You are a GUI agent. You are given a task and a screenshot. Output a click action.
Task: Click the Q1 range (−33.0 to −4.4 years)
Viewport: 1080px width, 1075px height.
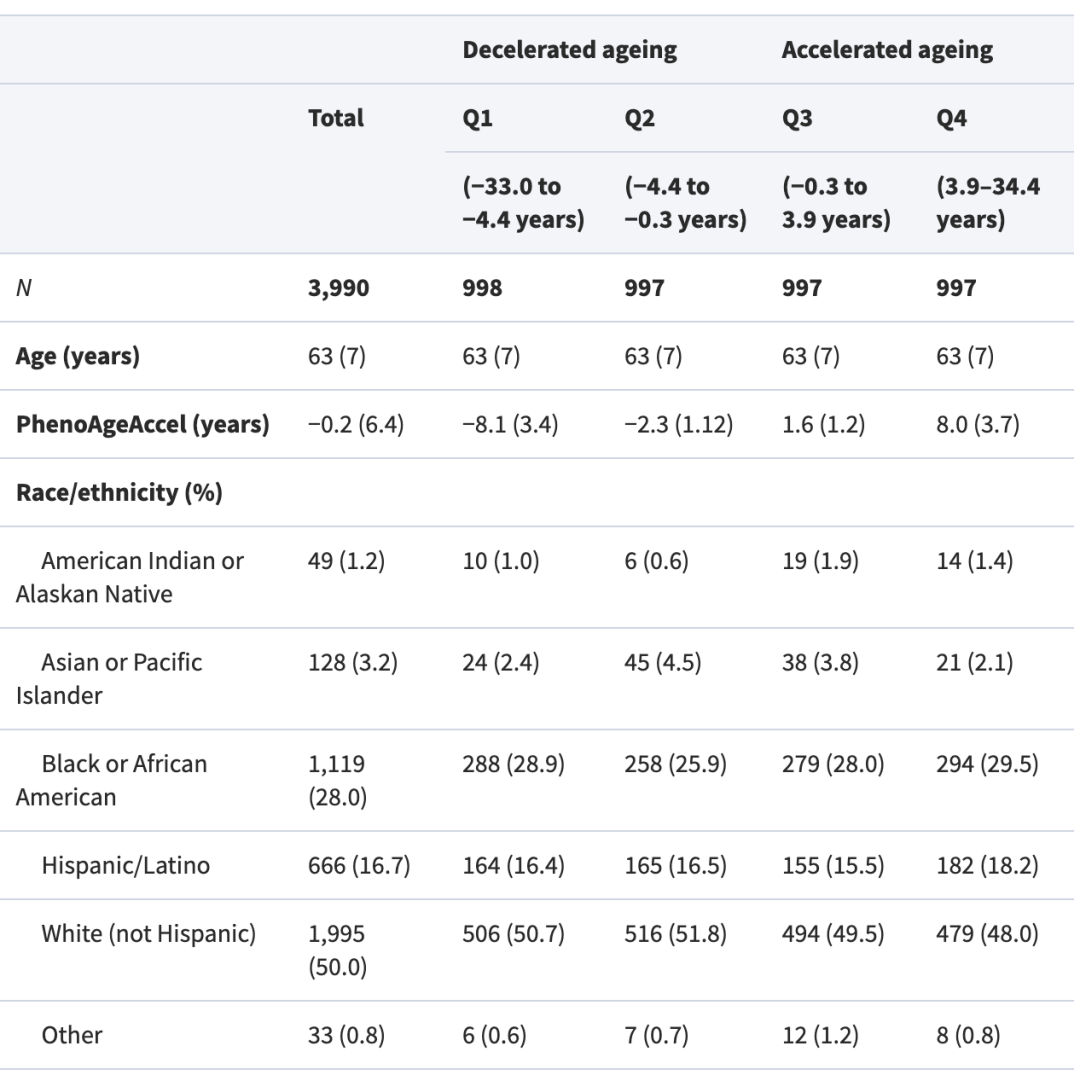point(523,202)
